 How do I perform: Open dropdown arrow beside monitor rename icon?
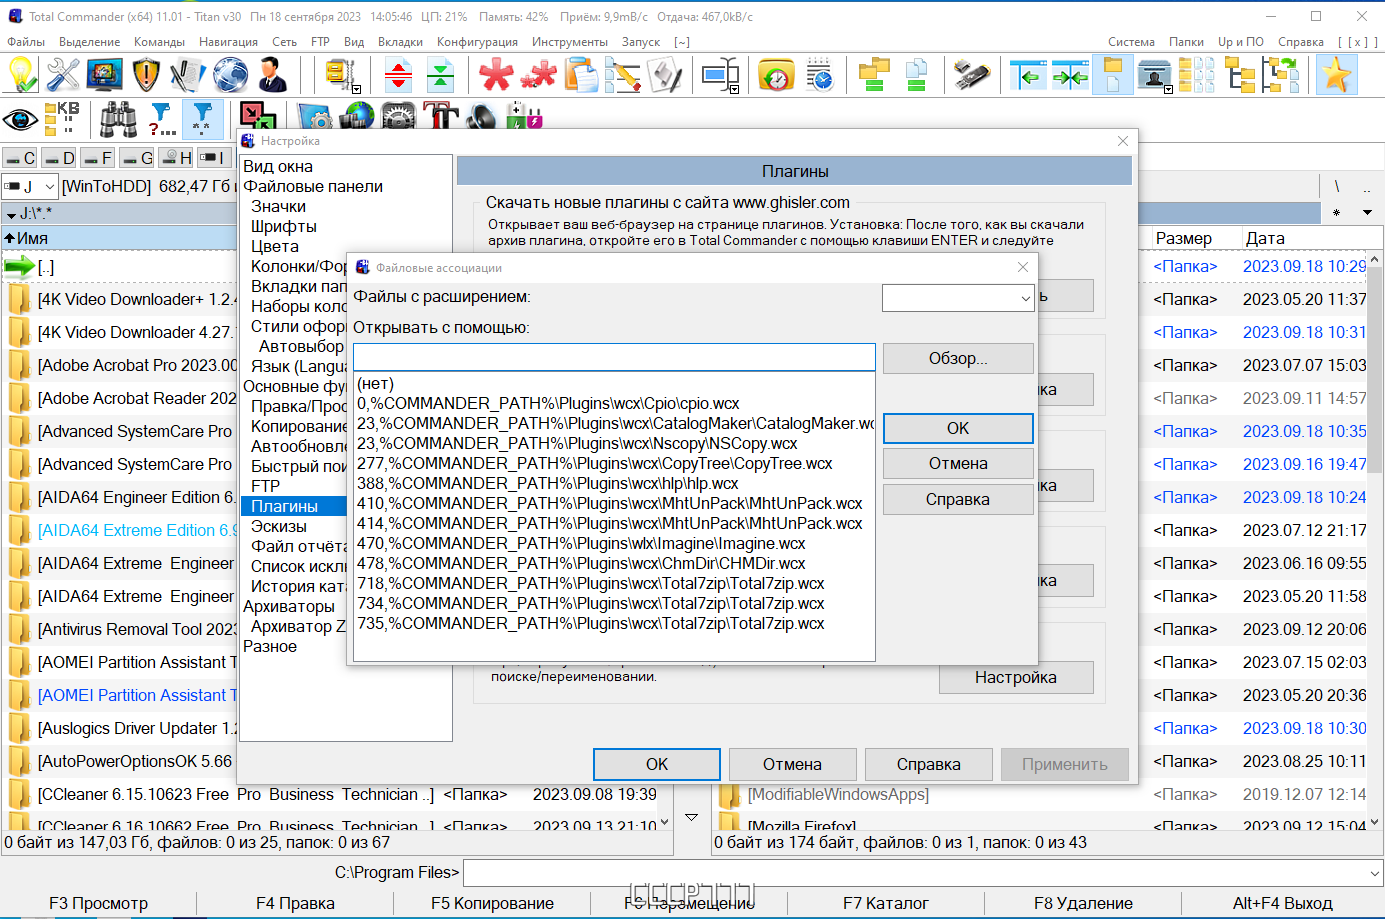(x=734, y=90)
